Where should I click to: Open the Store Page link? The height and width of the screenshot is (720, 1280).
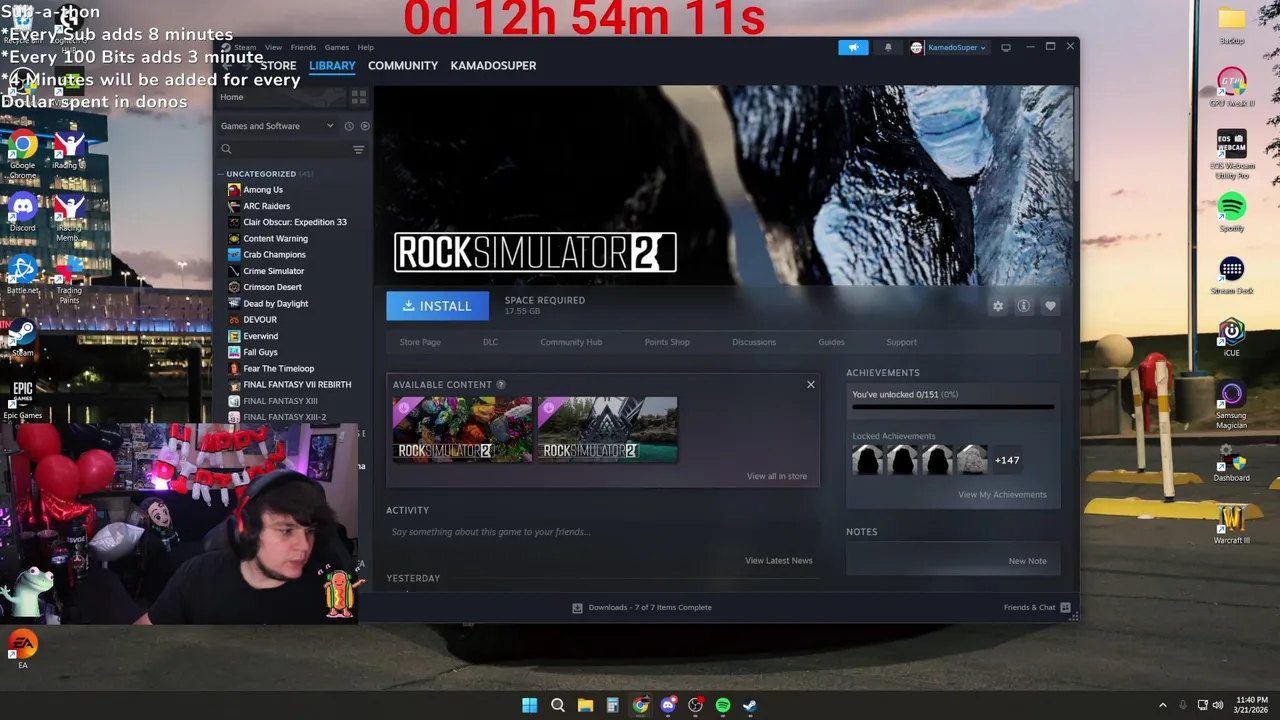click(x=420, y=342)
